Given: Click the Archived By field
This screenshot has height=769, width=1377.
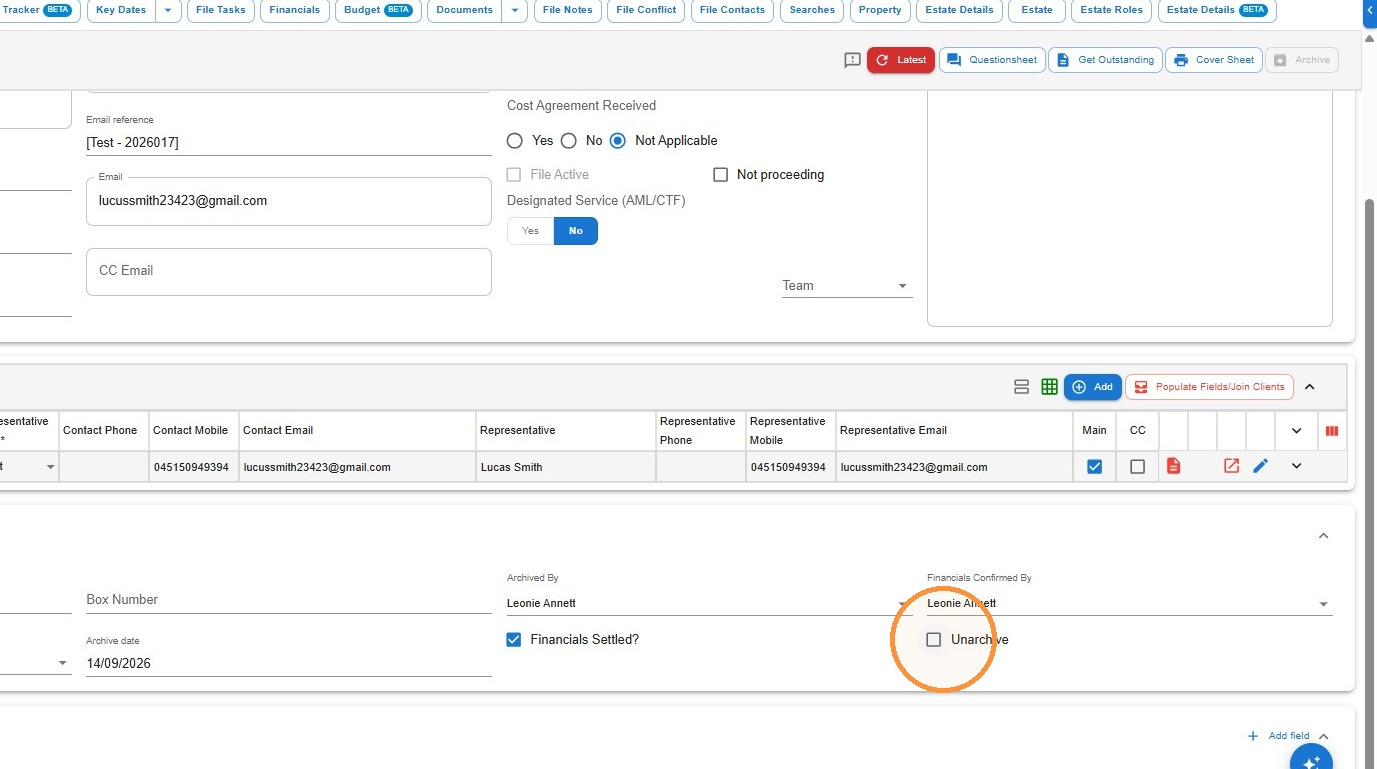Looking at the screenshot, I should click(x=709, y=603).
